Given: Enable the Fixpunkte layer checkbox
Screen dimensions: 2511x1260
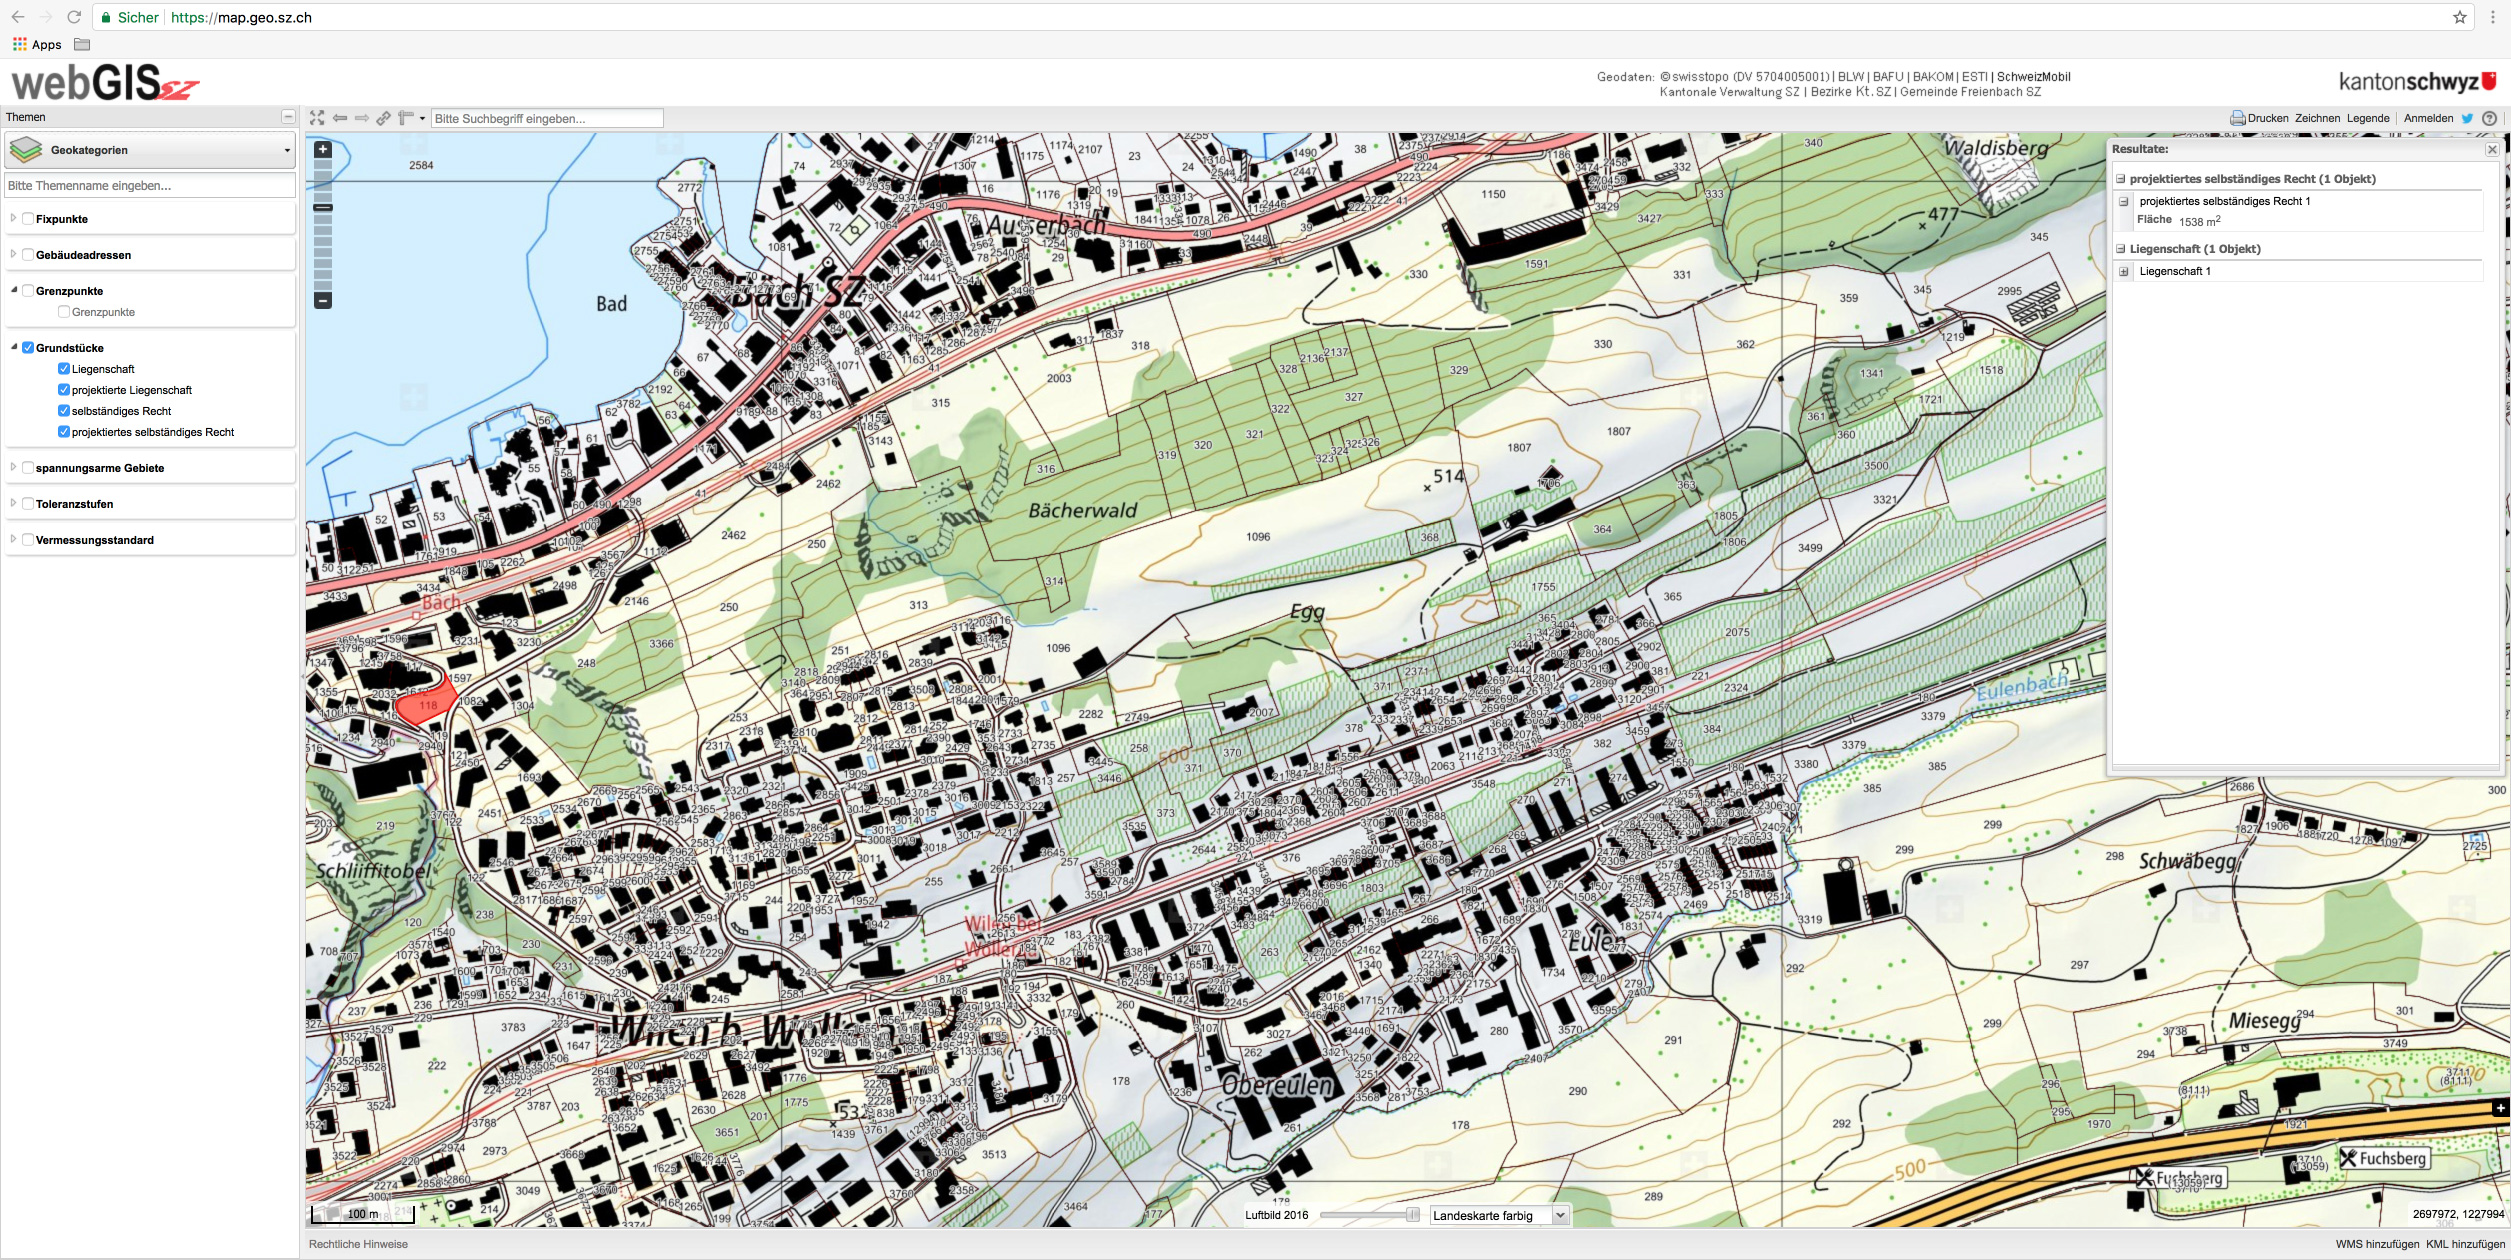Looking at the screenshot, I should (x=28, y=219).
